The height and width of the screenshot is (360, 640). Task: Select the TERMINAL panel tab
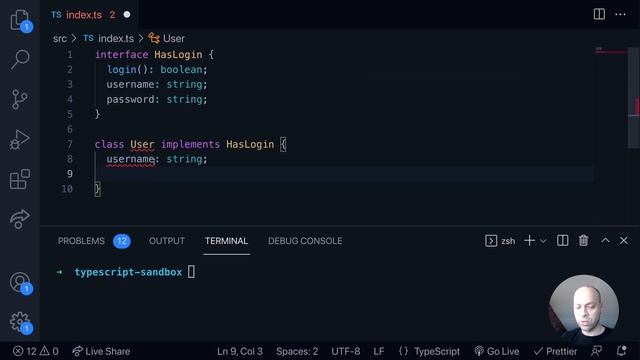coord(227,241)
